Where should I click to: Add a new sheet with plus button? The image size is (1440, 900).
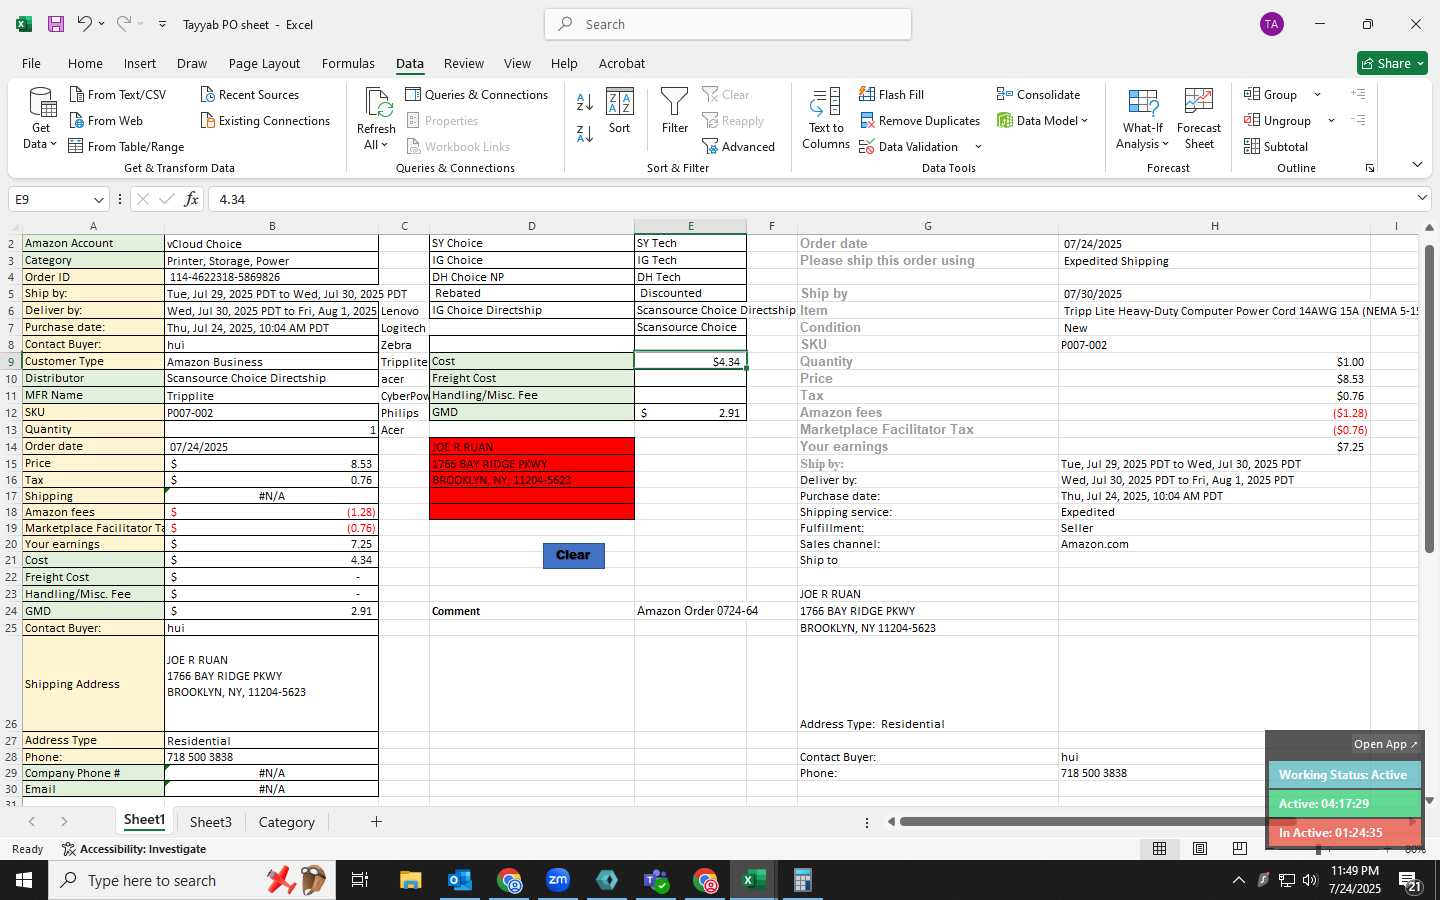click(376, 822)
